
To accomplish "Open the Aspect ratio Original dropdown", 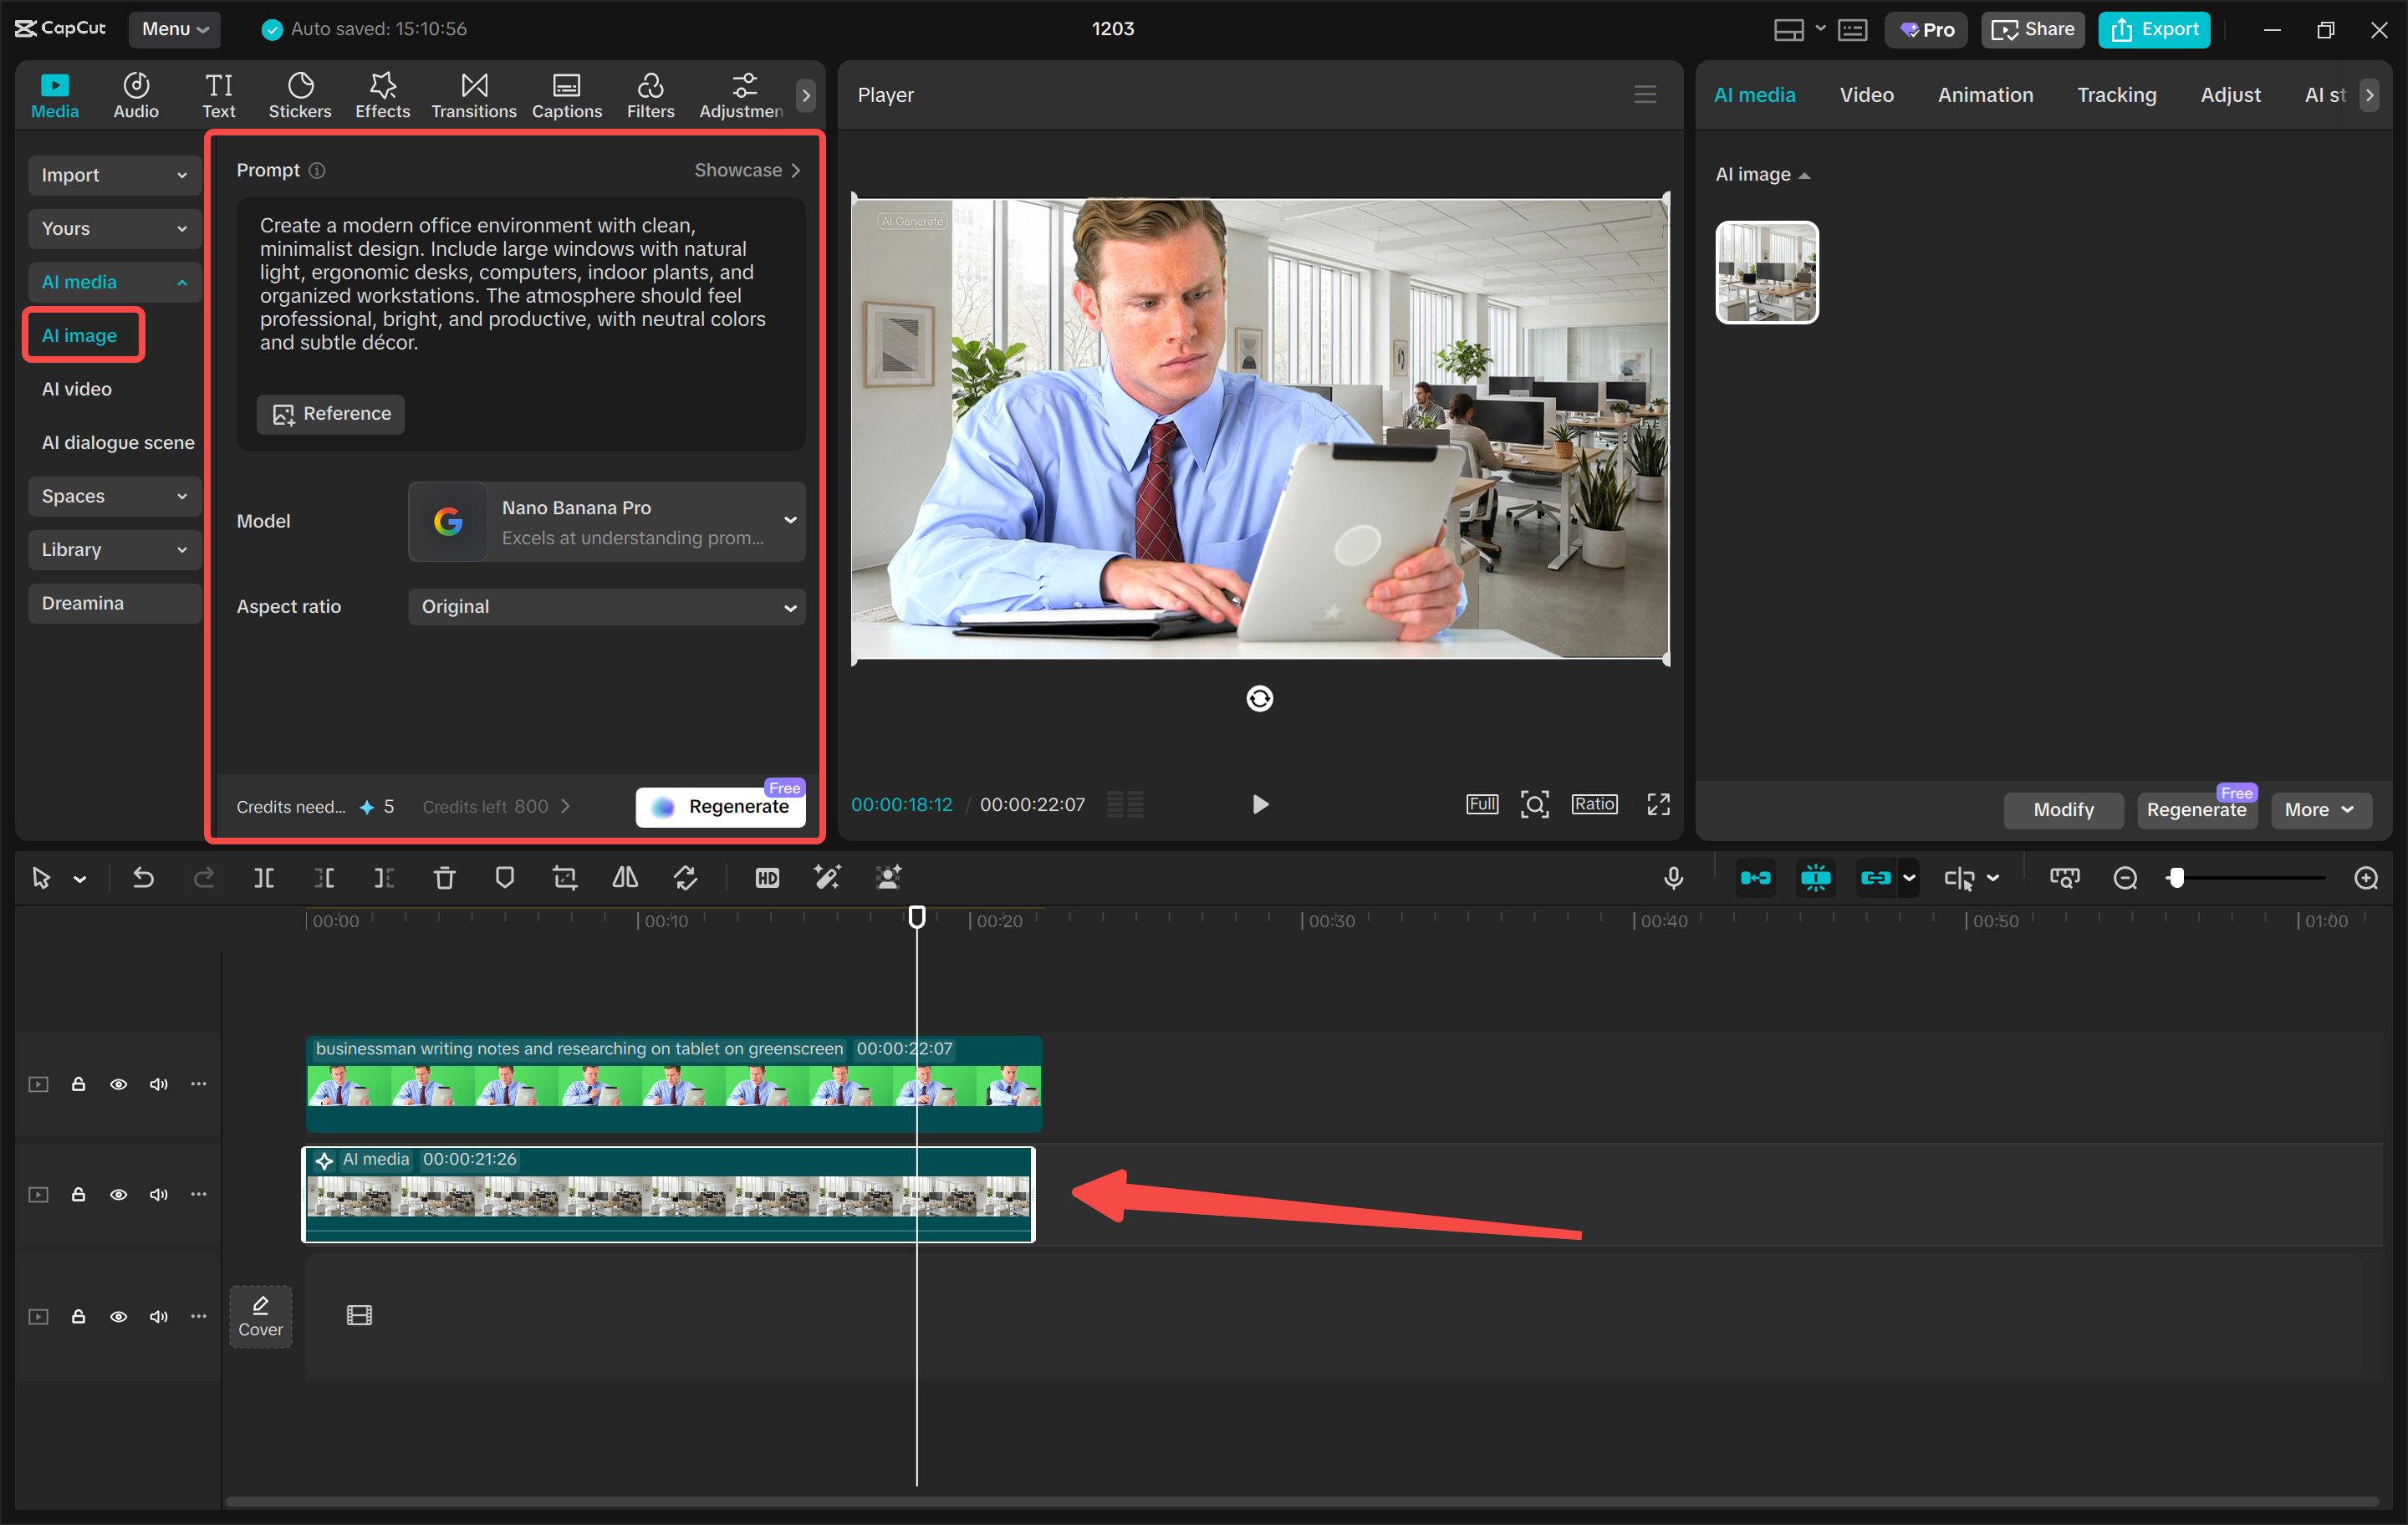I will (x=606, y=607).
